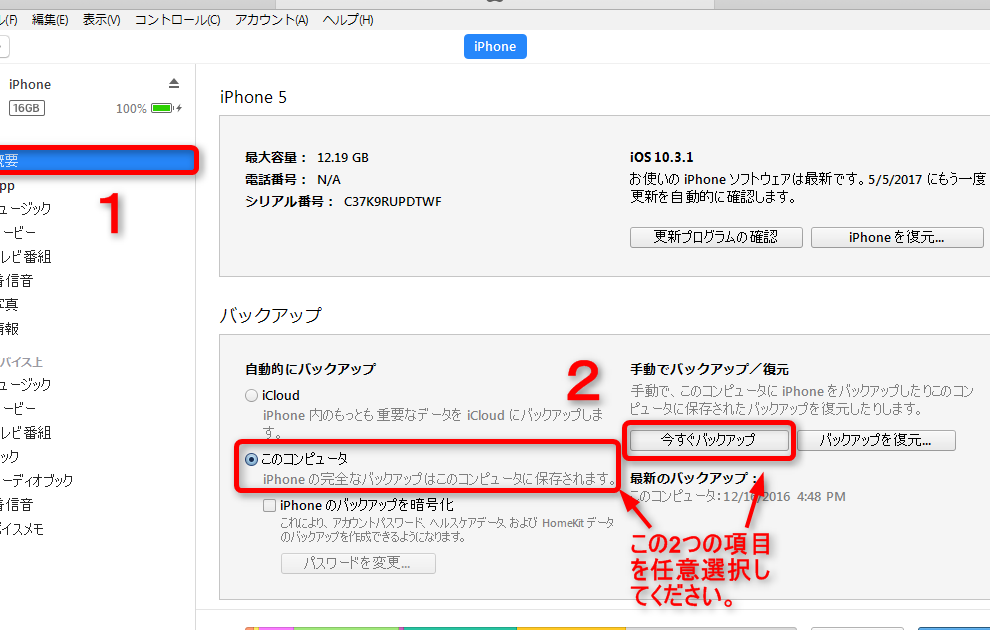Eject the iPhone using the sidebar eject icon
Image resolution: width=990 pixels, height=630 pixels.
(174, 83)
